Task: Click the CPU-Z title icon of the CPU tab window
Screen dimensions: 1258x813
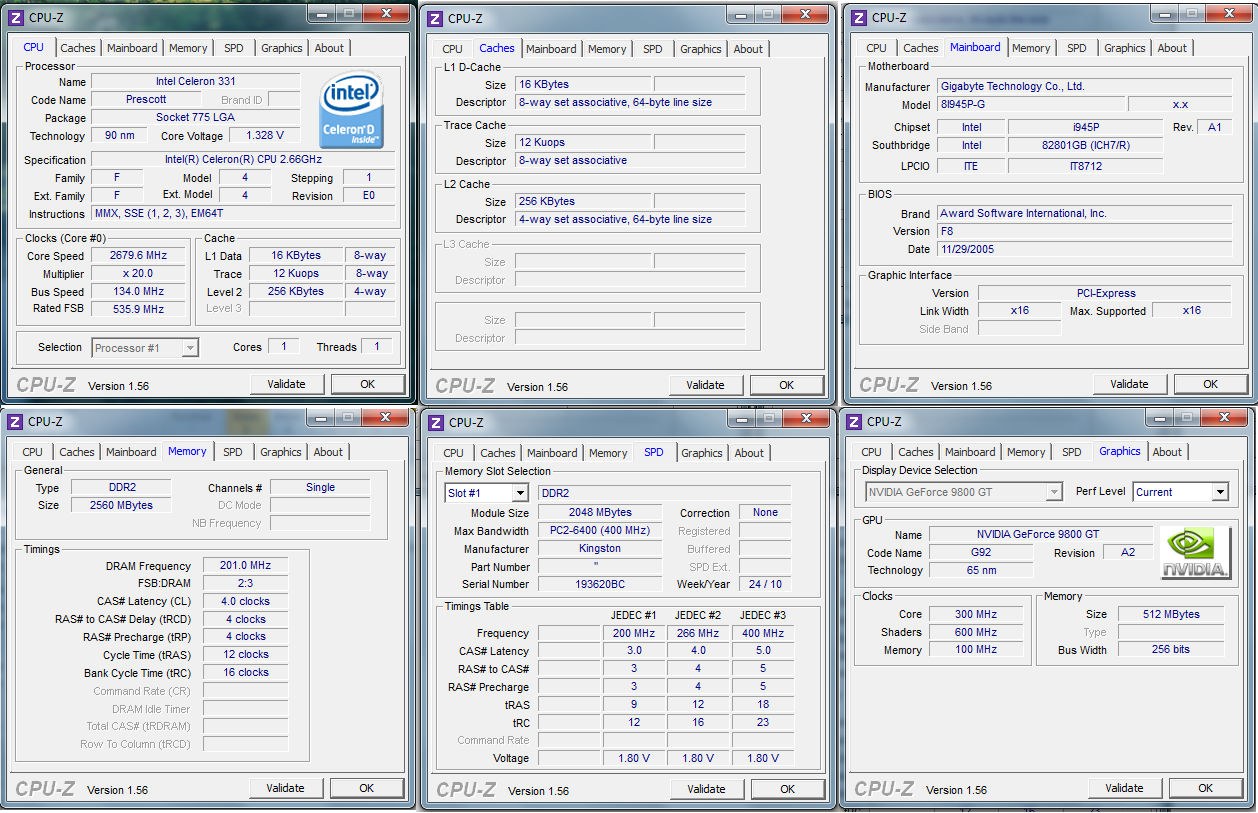Action: pos(15,16)
